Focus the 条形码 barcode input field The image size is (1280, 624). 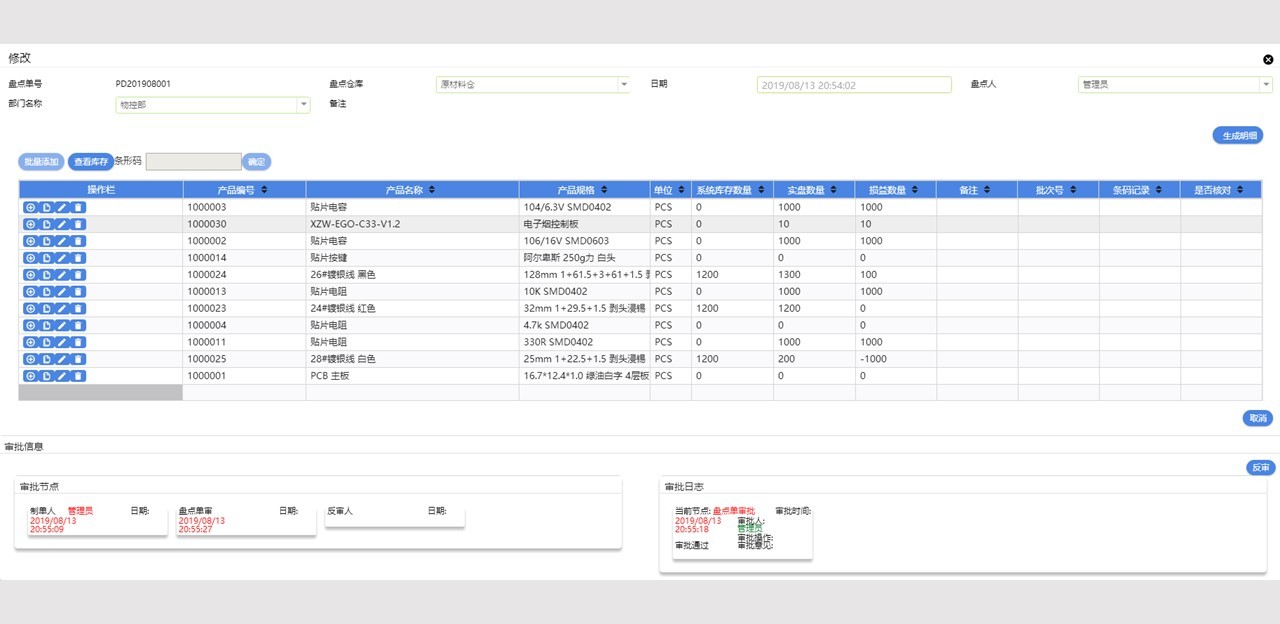click(x=193, y=162)
